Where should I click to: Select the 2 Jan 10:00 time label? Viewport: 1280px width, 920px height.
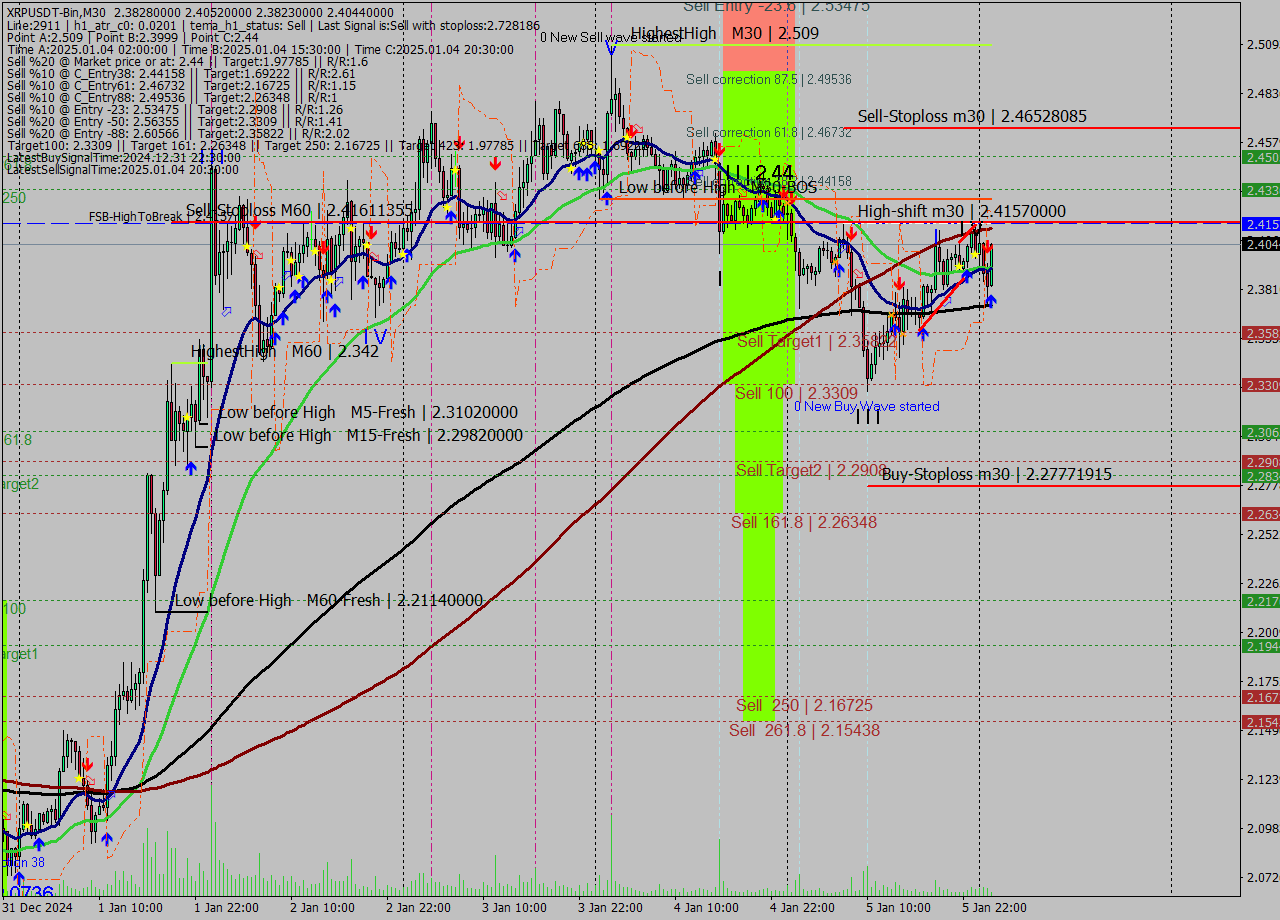point(322,908)
